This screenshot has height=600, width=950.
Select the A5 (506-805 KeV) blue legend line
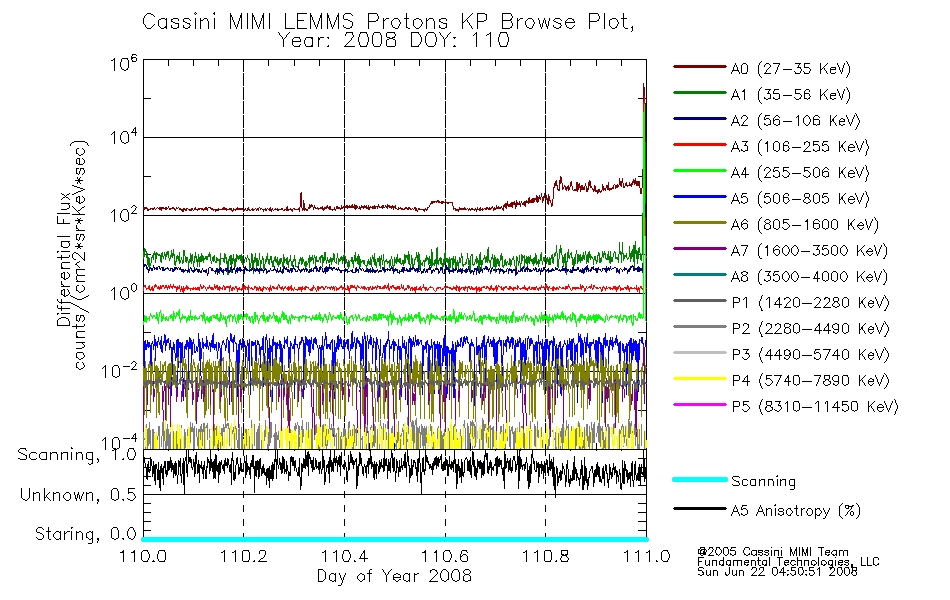[700, 197]
